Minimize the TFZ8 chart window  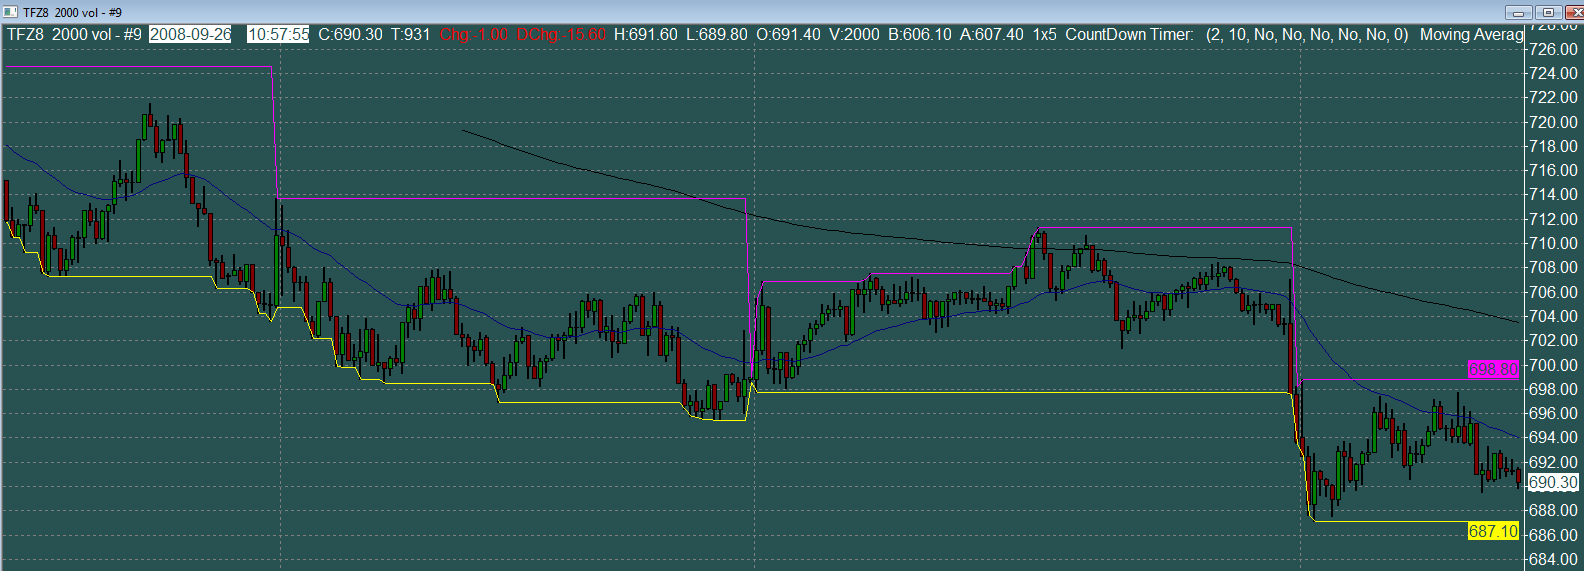[x=1518, y=12]
